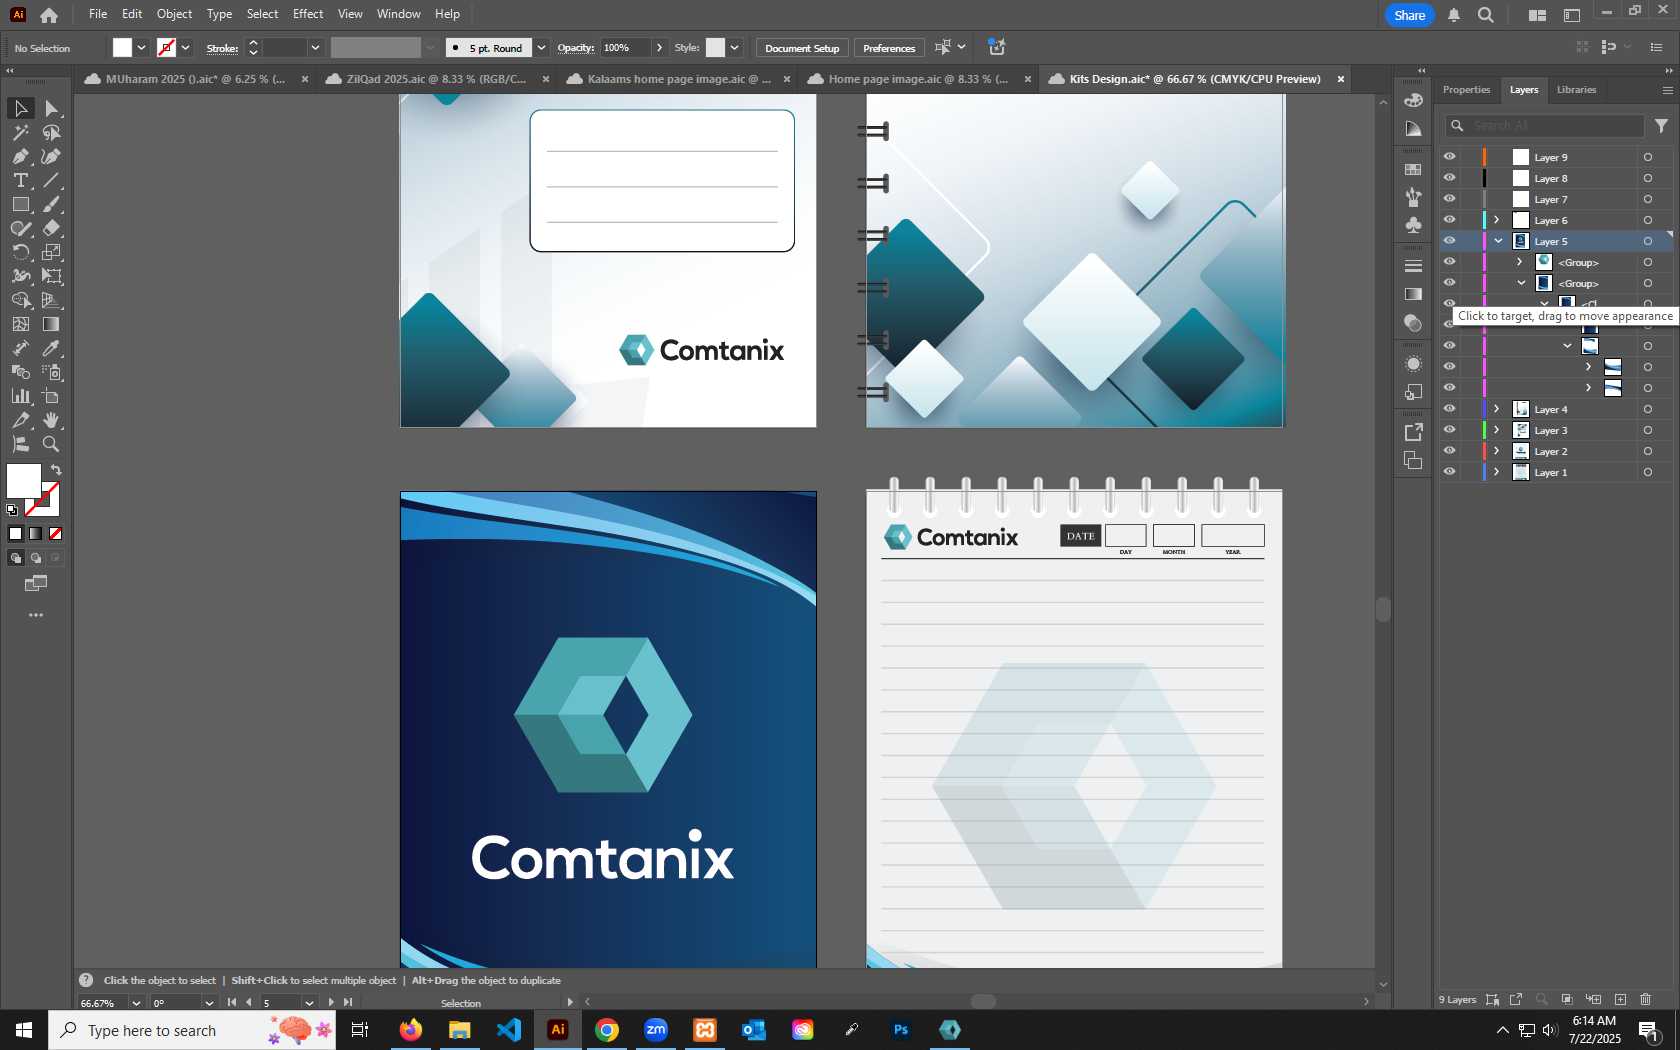Open the Symbols panel (club icon)

tap(1413, 225)
